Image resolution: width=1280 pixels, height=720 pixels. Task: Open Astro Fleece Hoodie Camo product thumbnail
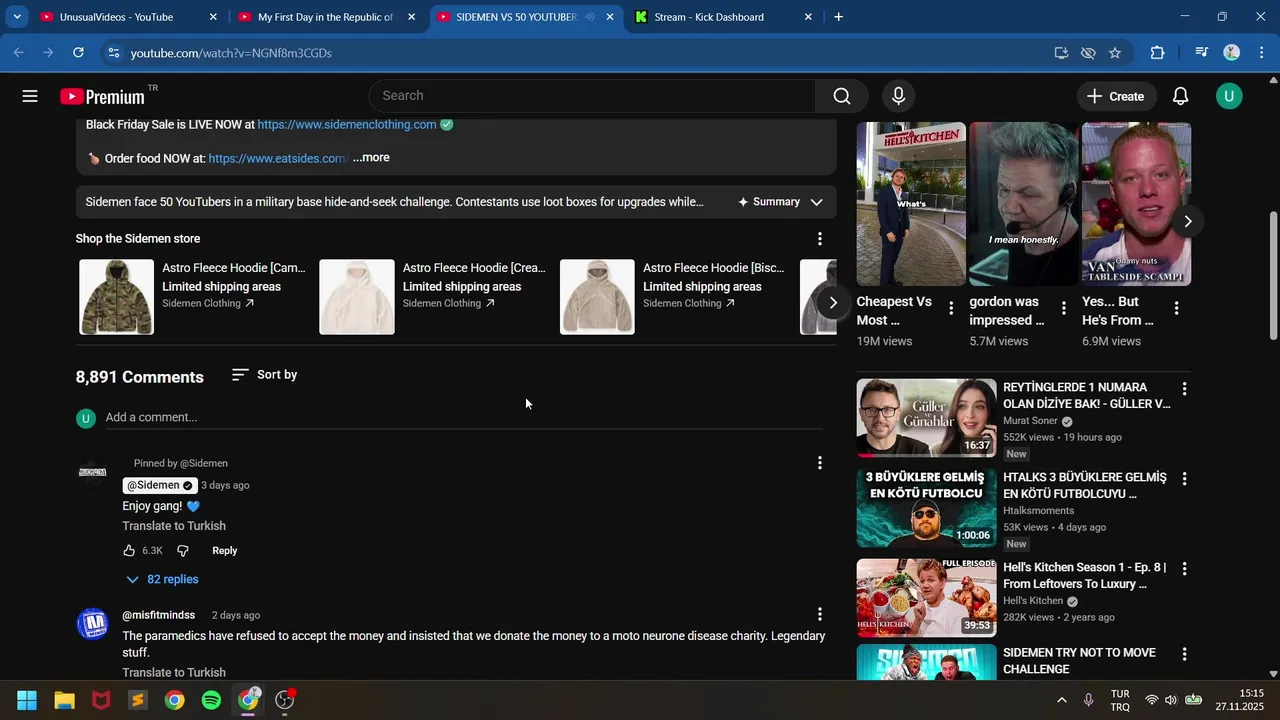[x=117, y=297]
